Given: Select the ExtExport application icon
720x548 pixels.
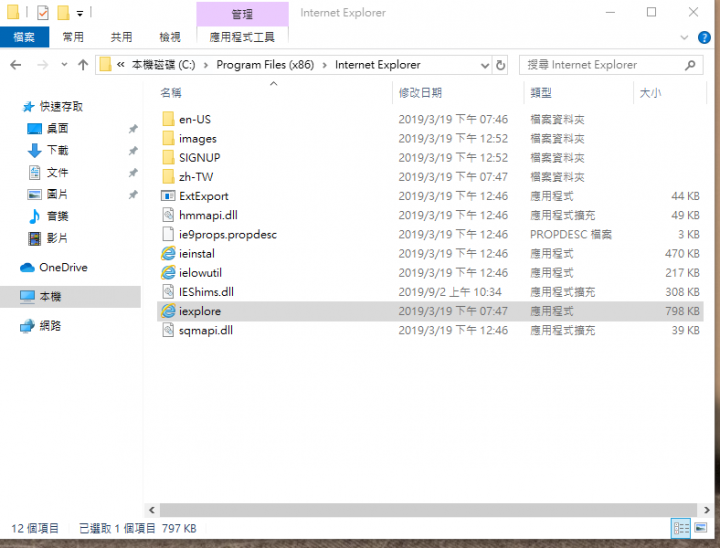Looking at the screenshot, I should (x=168, y=196).
